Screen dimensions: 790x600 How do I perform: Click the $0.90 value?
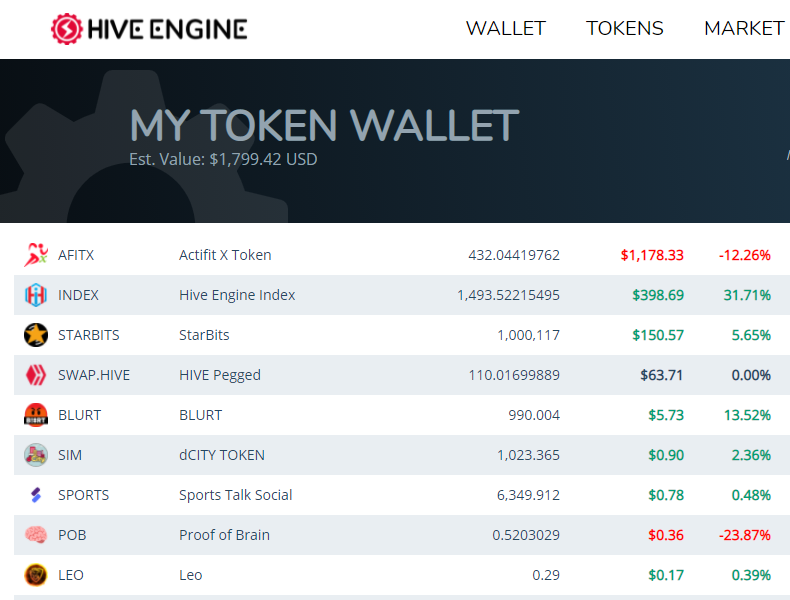tap(666, 455)
